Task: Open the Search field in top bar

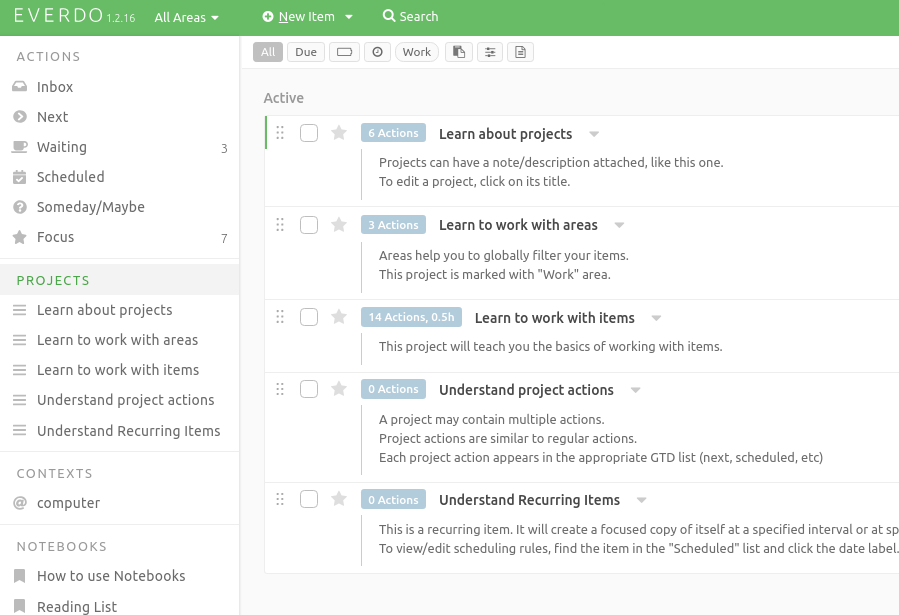Action: (411, 17)
